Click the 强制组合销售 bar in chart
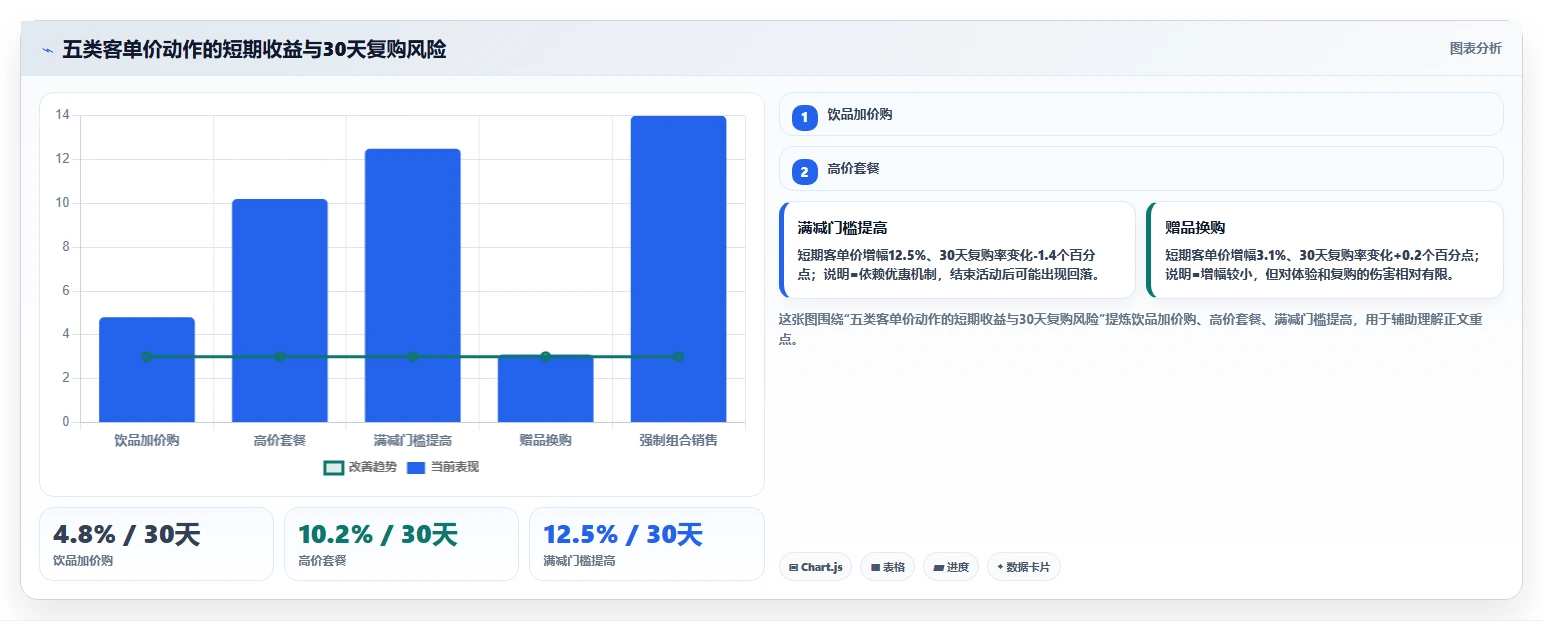This screenshot has width=1543, height=621. coord(678,269)
